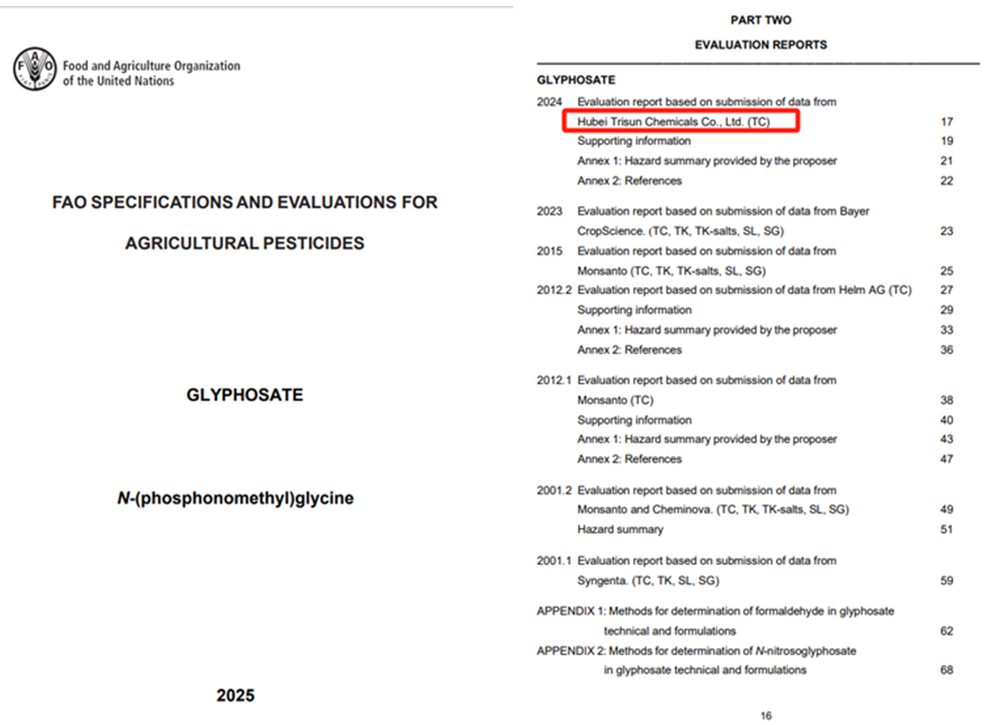Open "Syngenta. (TC, TK, SL, SG)" entry

[648, 581]
